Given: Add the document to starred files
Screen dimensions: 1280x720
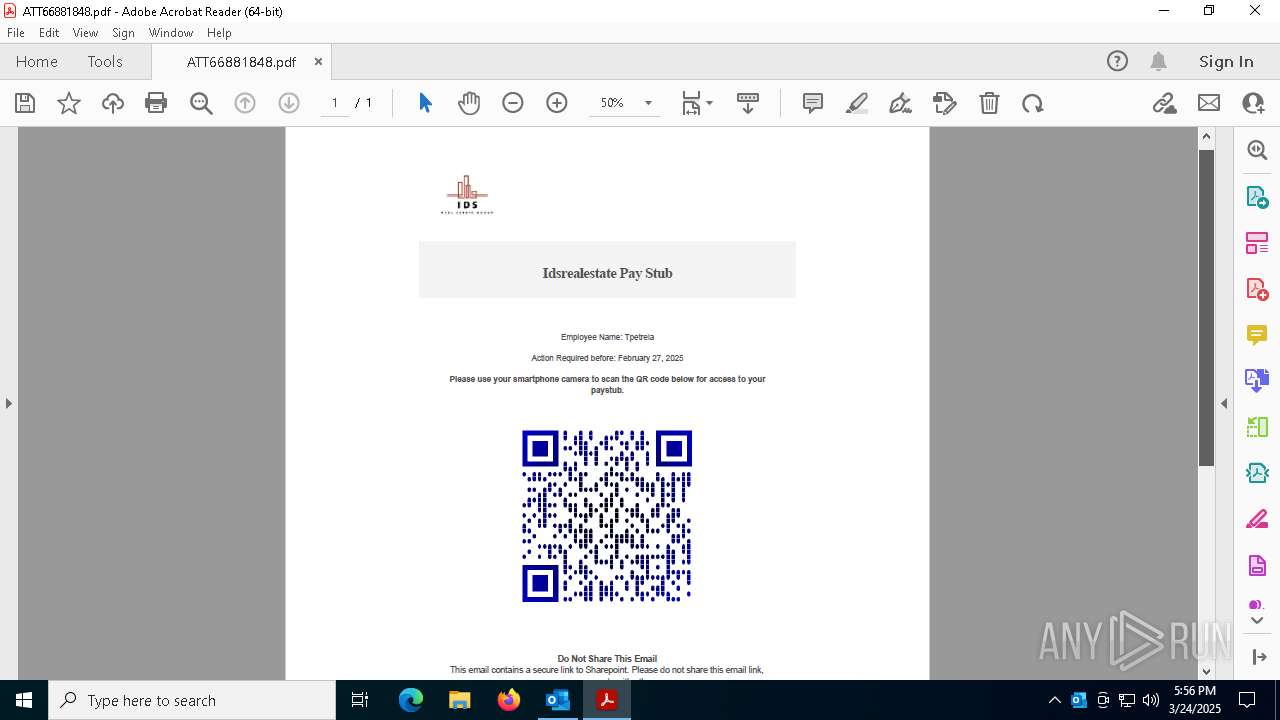Looking at the screenshot, I should (x=69, y=103).
